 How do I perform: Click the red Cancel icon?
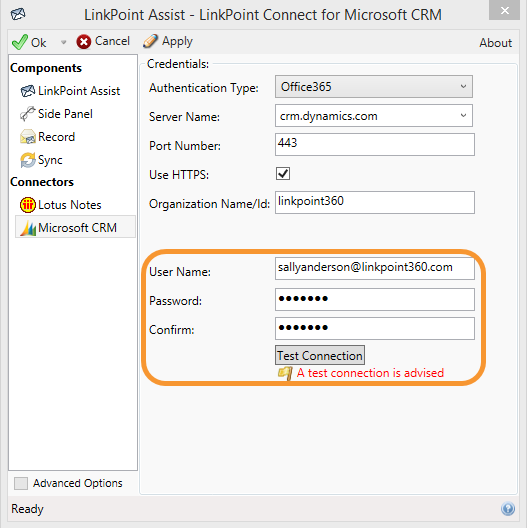coord(84,42)
